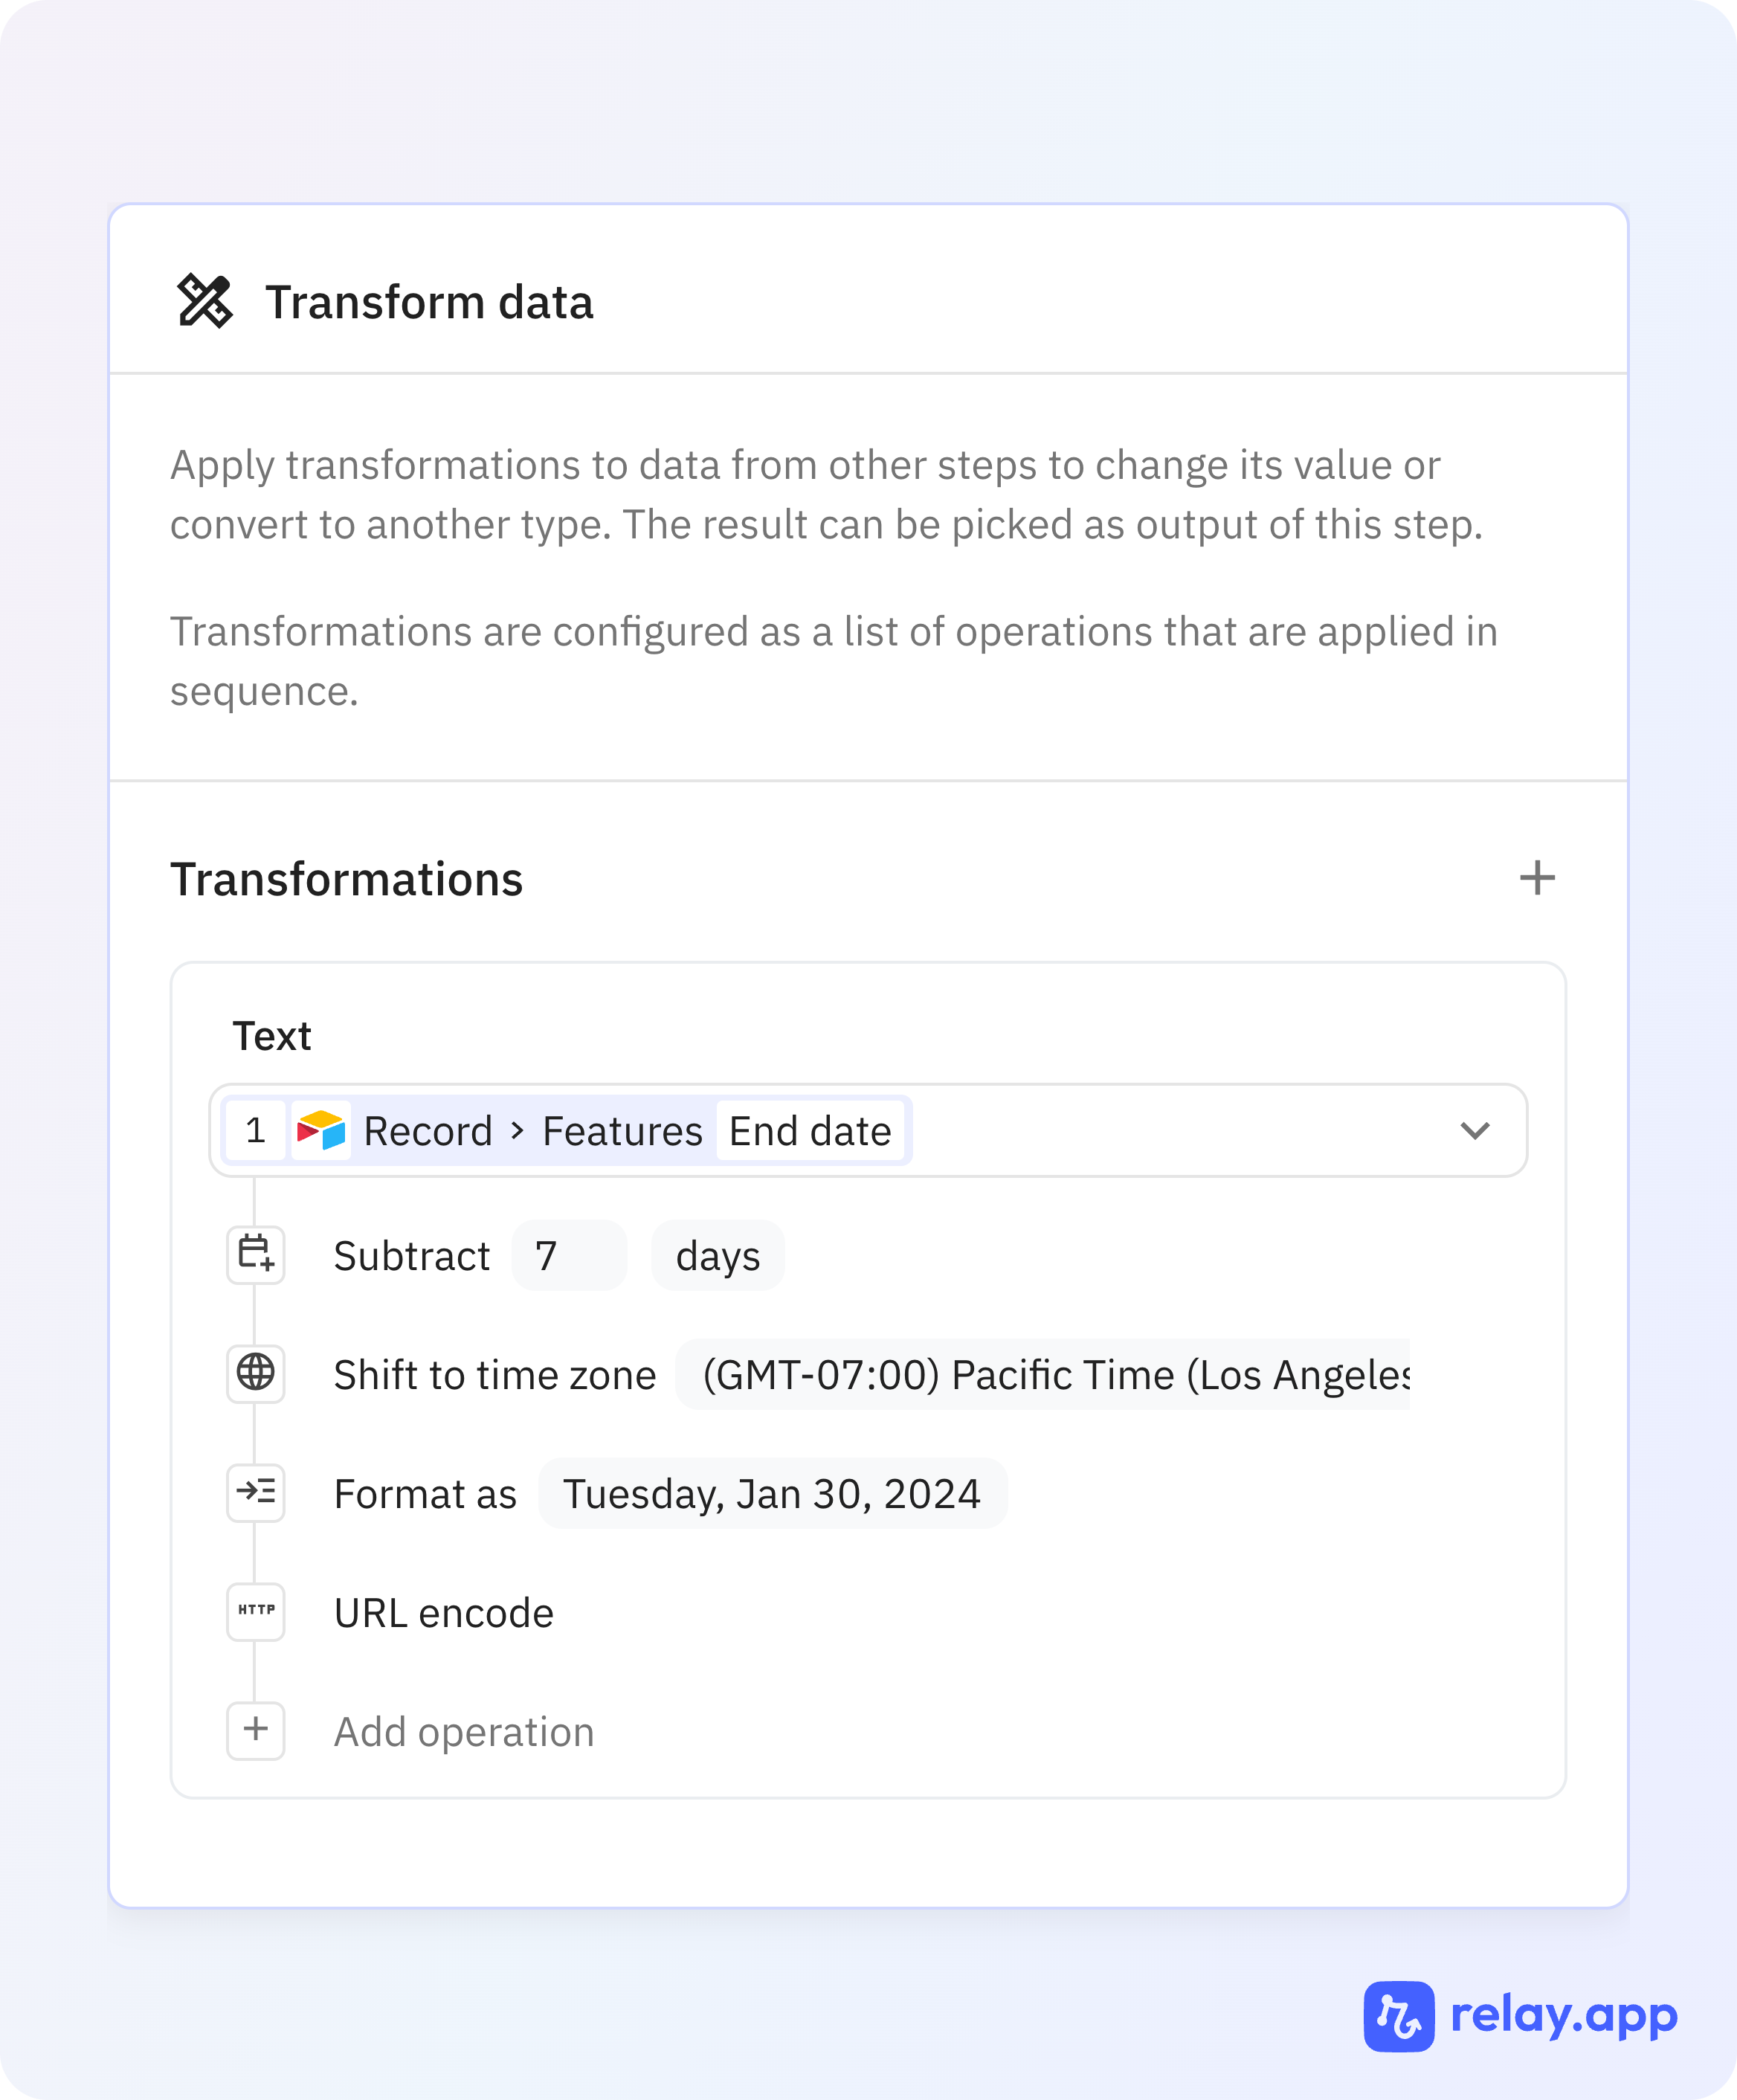Viewport: 1737px width, 2100px height.
Task: Click the plus icon beside Transformations
Action: tap(1536, 878)
